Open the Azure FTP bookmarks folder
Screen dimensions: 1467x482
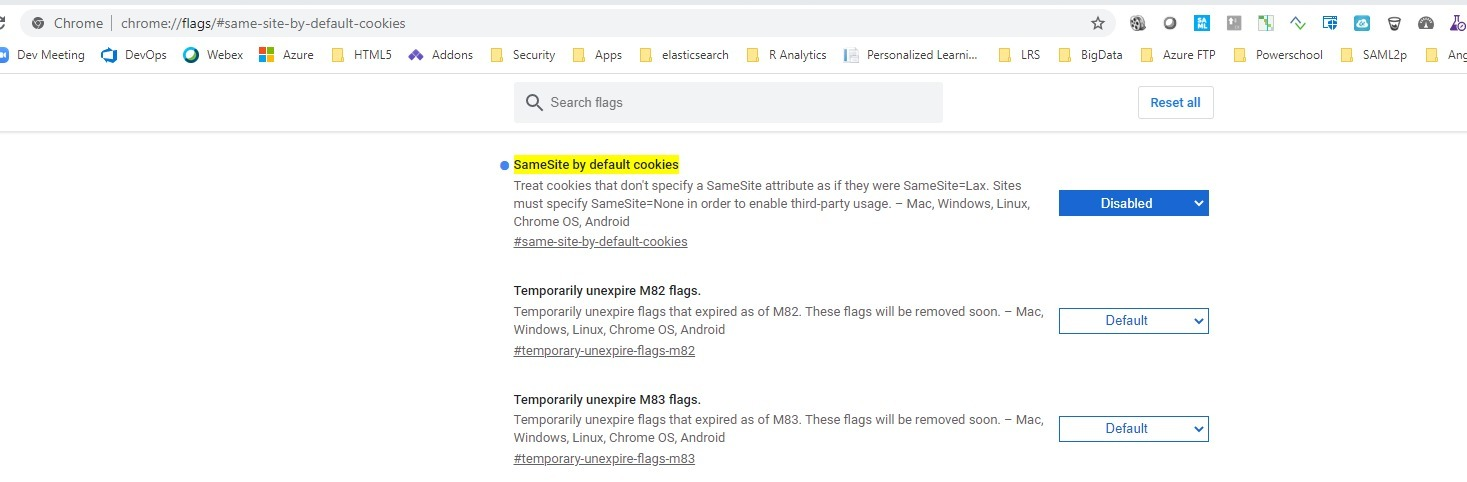pyautogui.click(x=1178, y=55)
